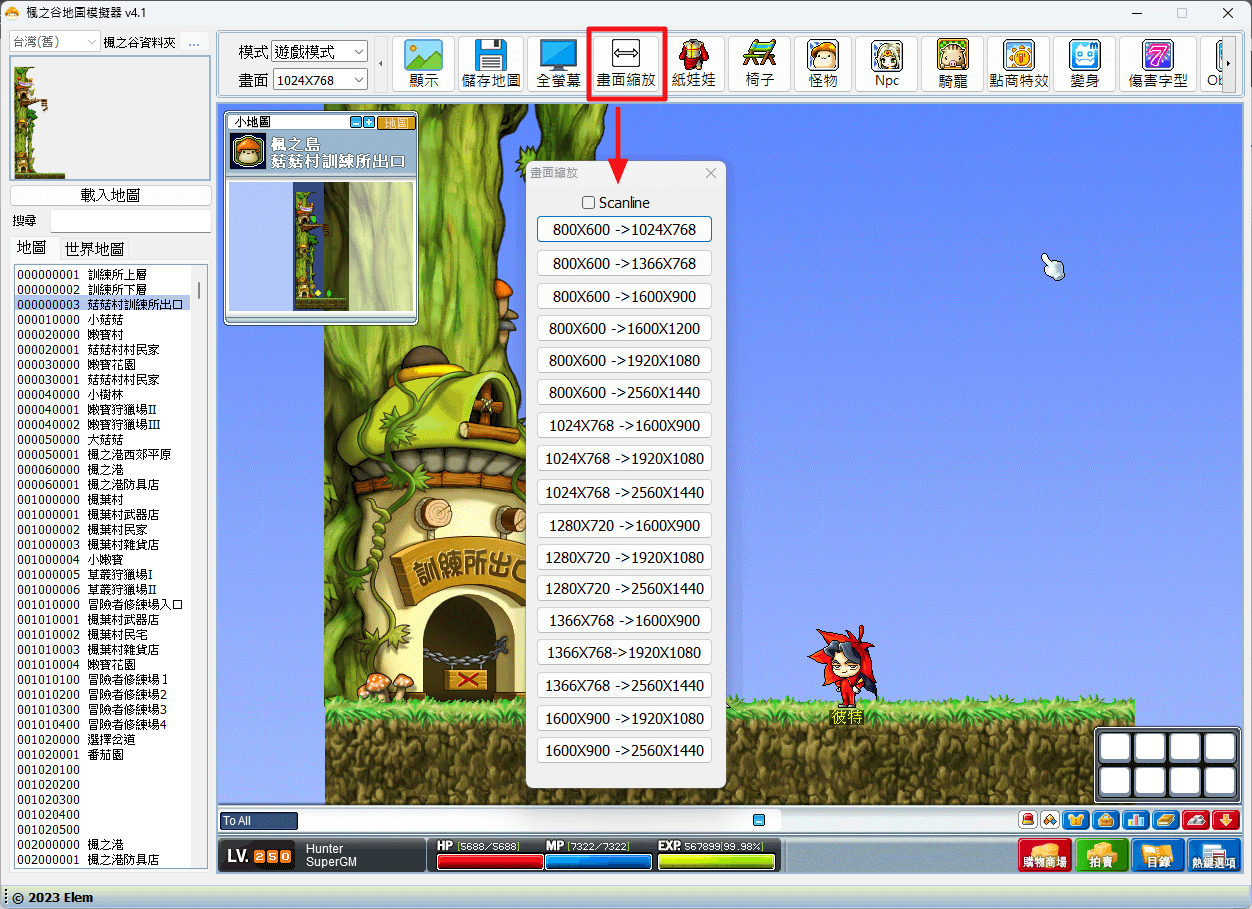Switch to the 世界地圖 tab
This screenshot has height=909, width=1252.
[94, 249]
